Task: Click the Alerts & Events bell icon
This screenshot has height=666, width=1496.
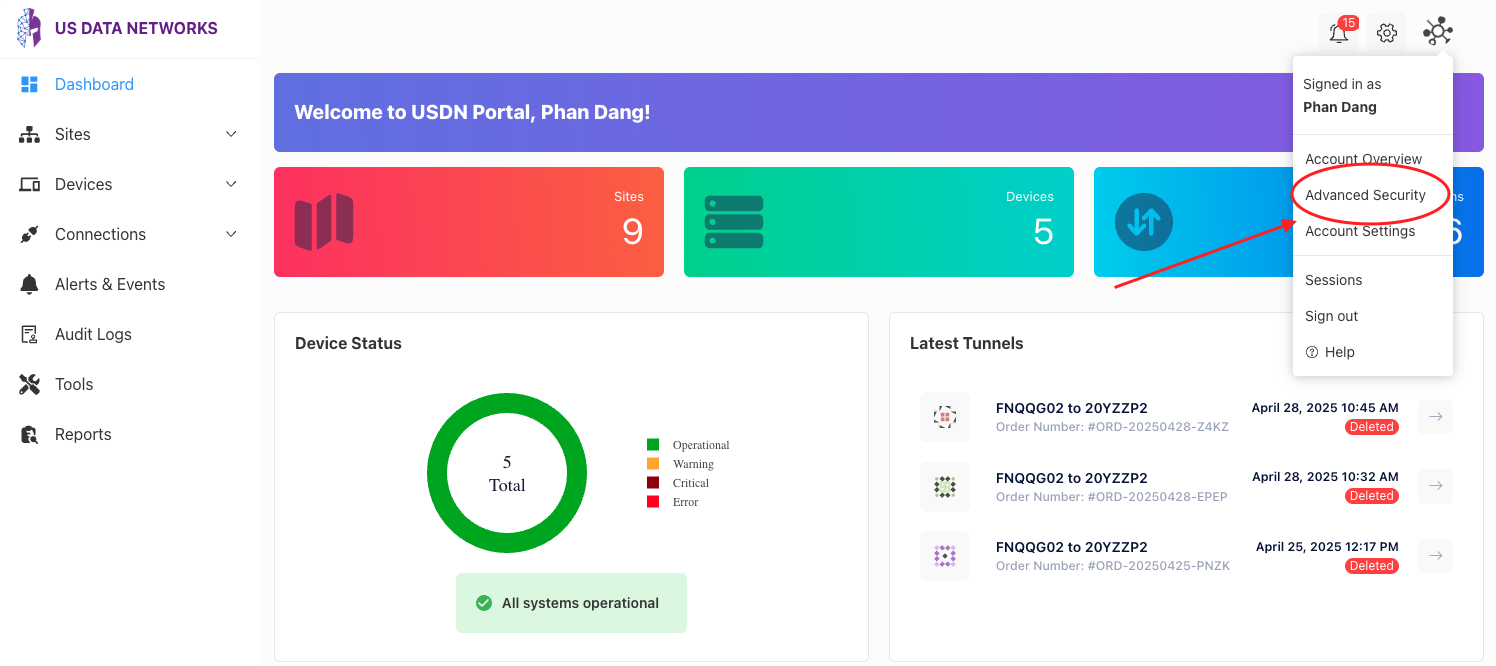Action: click(30, 284)
